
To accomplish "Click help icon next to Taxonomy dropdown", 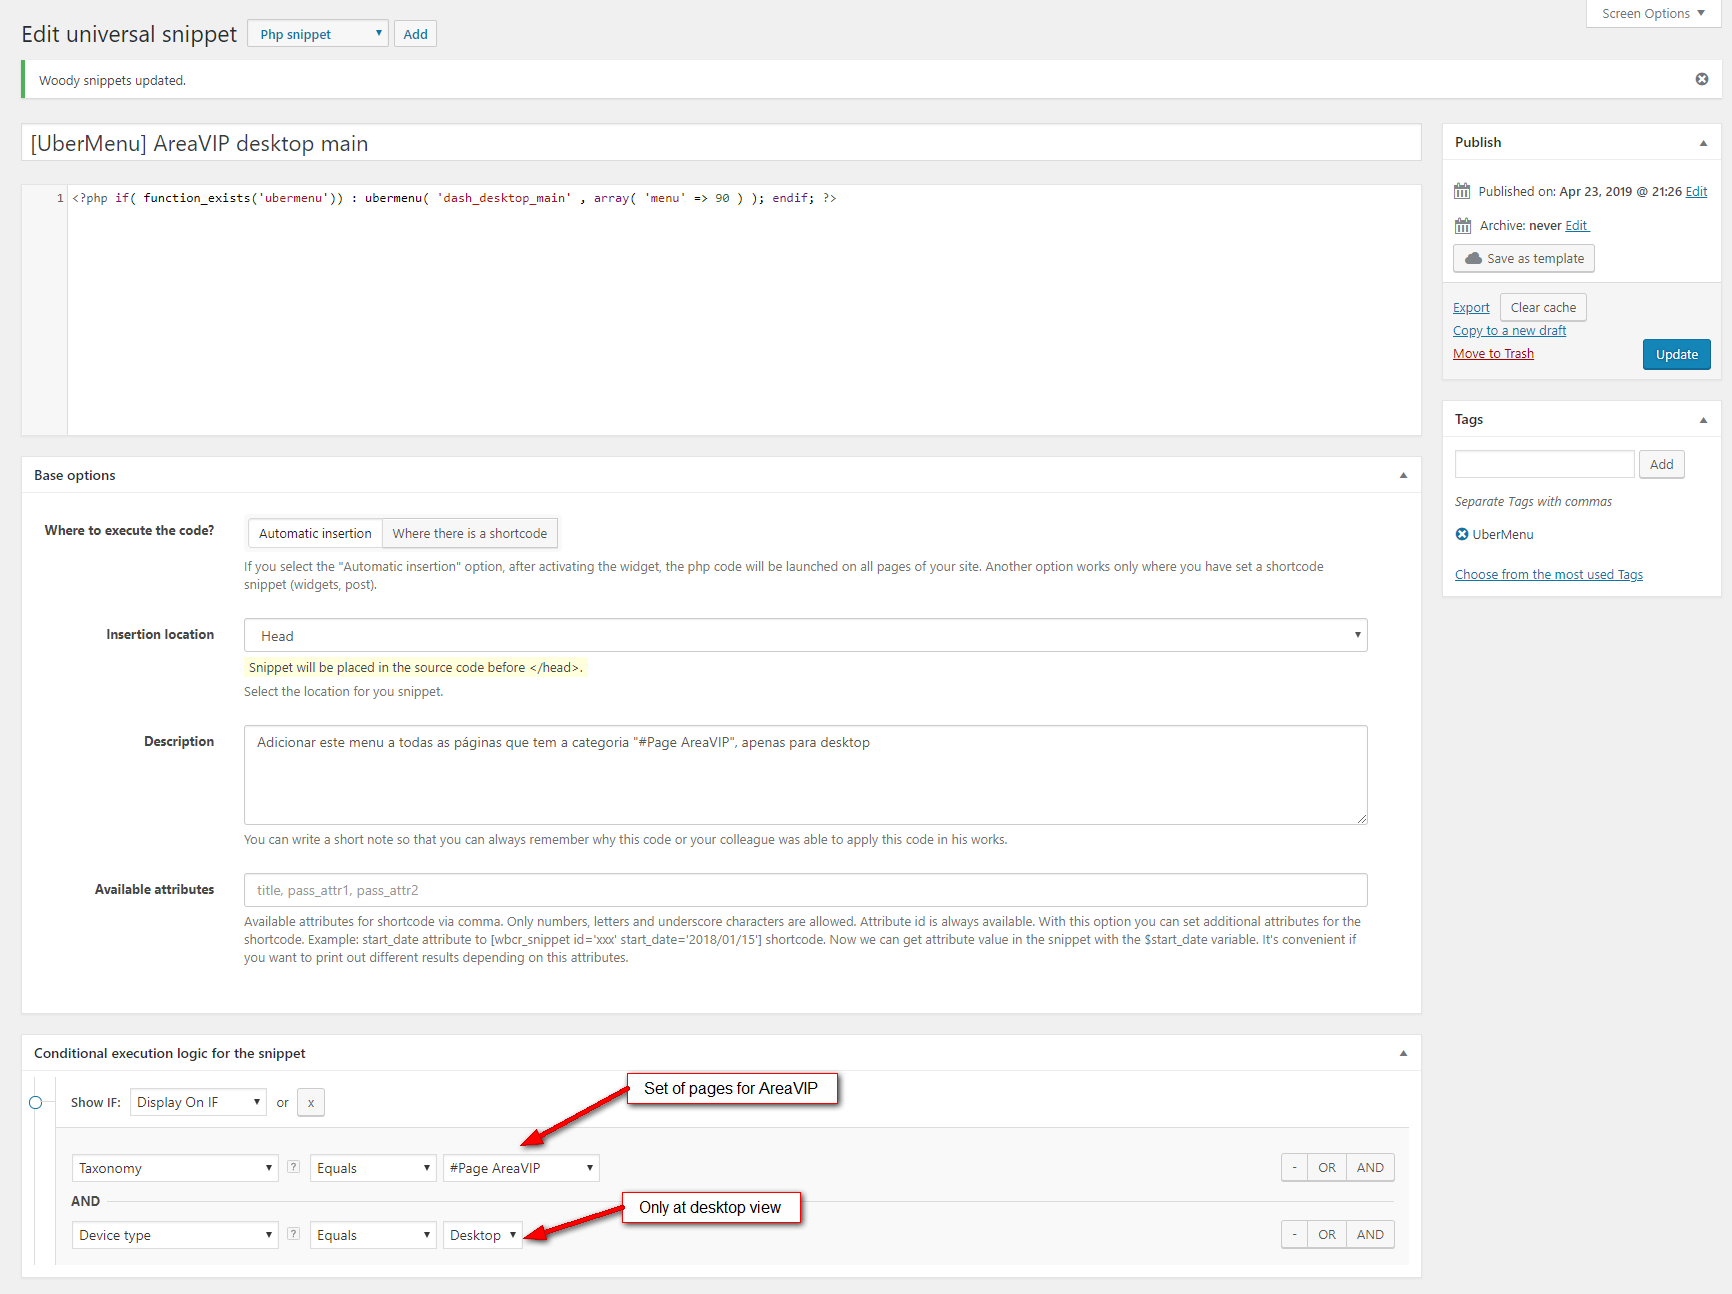I will 293,1166.
